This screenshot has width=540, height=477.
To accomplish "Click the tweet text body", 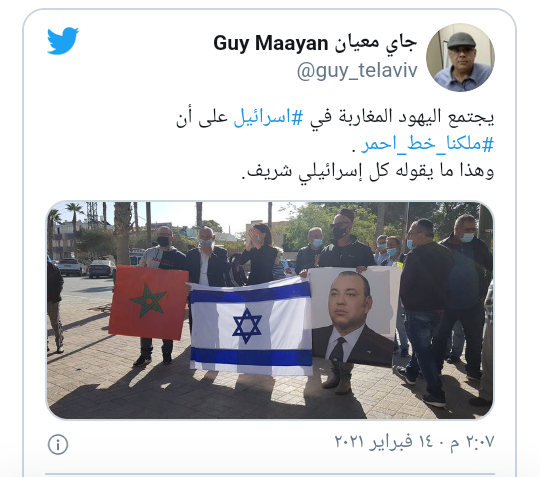I will 335,144.
